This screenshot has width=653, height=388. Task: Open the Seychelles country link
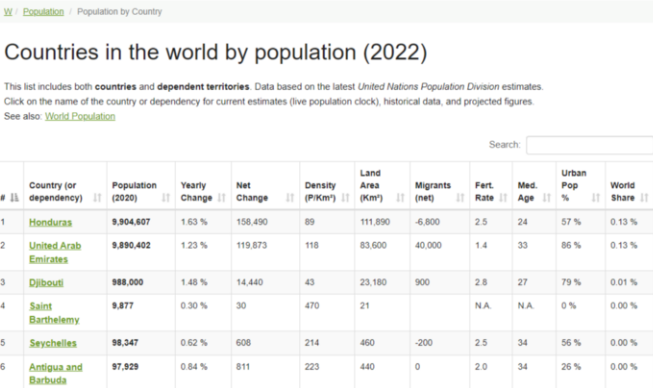tap(53, 343)
